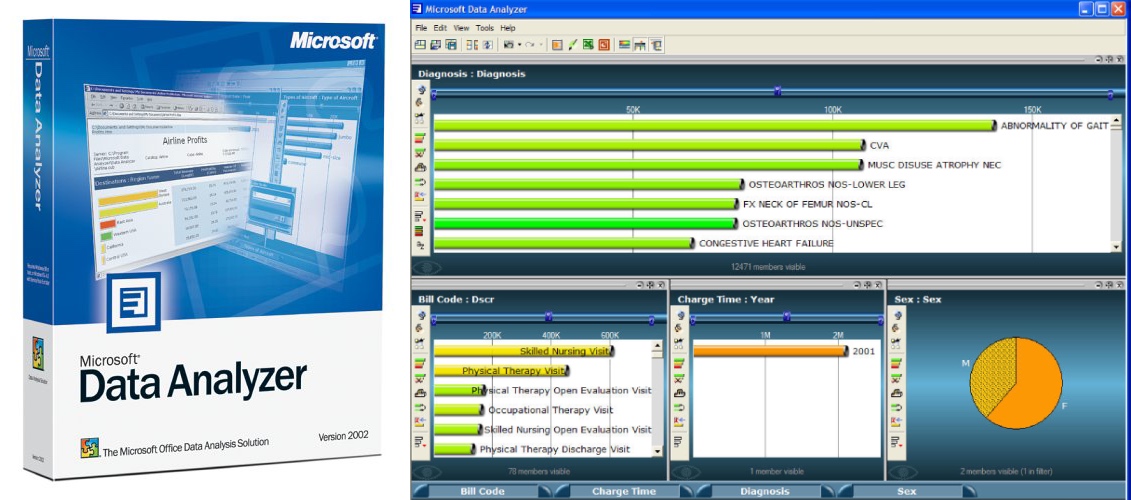Click the green loop-arrow icon in Bill Code pane
Viewport: 1131px width, 500px height.
(420, 408)
